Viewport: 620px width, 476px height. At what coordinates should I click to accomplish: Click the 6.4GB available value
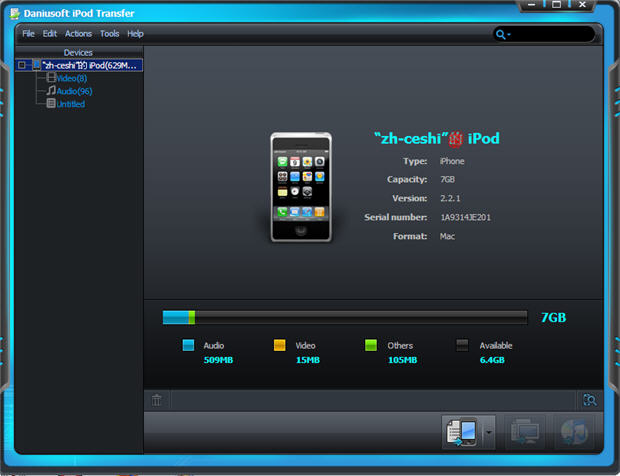click(x=492, y=360)
